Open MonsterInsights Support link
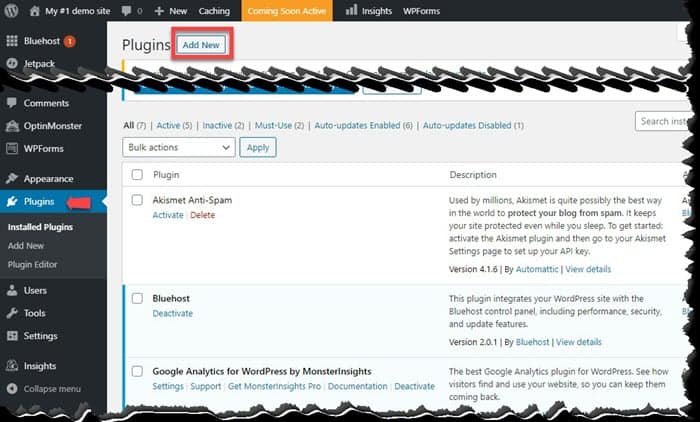This screenshot has height=422, width=700. (x=206, y=386)
